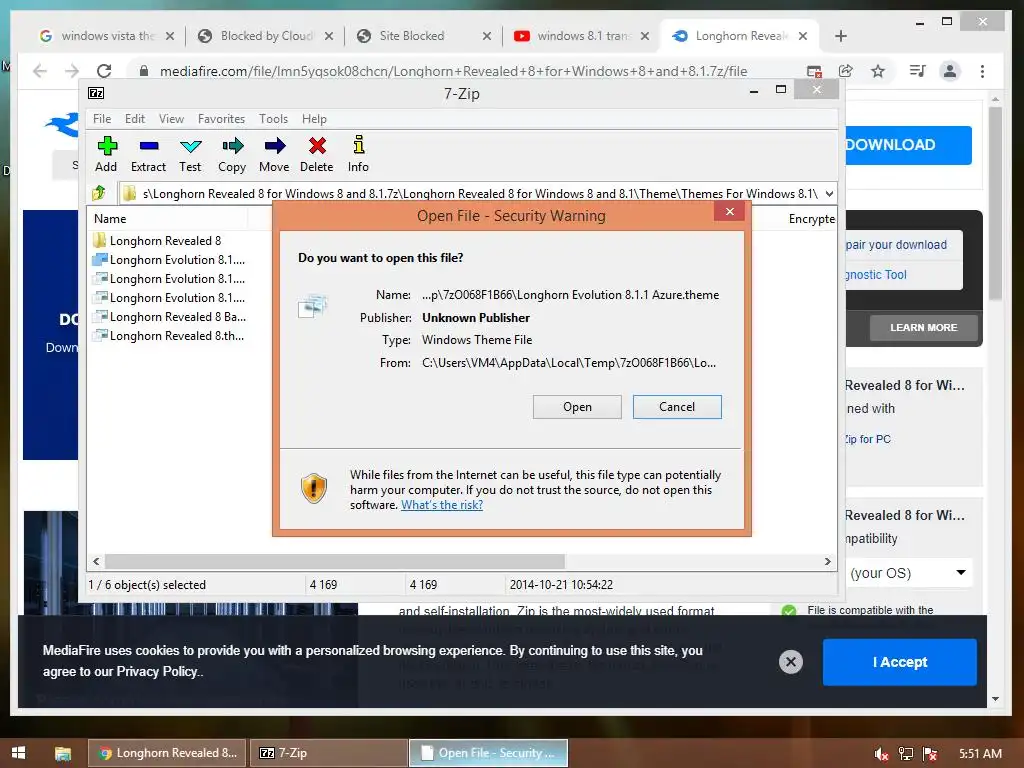Select the Longhorn Revealed 8 Ba... file

(x=170, y=317)
